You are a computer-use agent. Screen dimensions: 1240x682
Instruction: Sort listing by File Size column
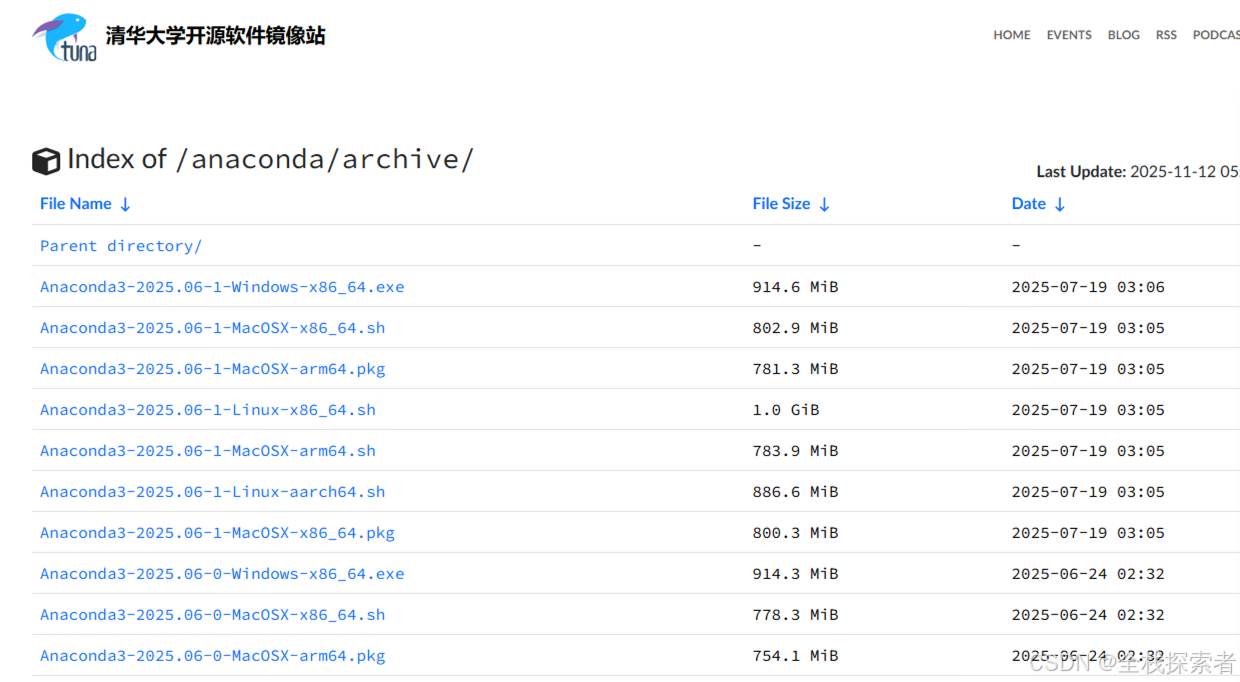pos(781,203)
